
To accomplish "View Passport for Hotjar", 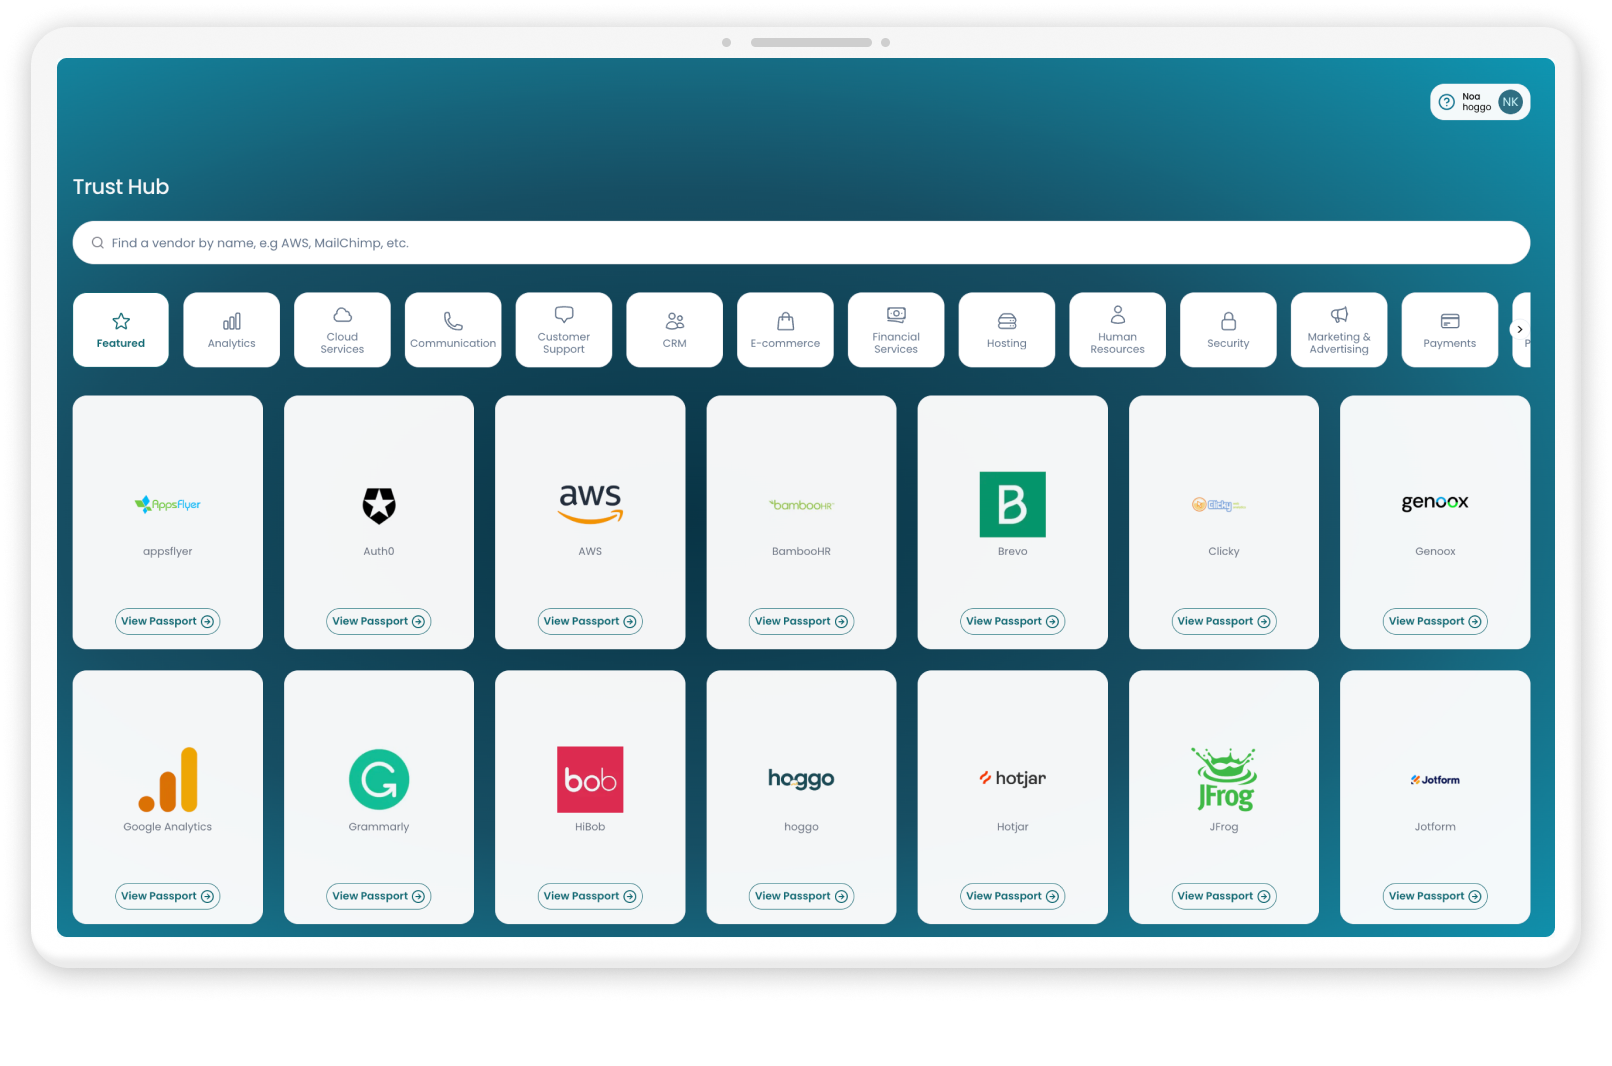I will pos(1012,896).
